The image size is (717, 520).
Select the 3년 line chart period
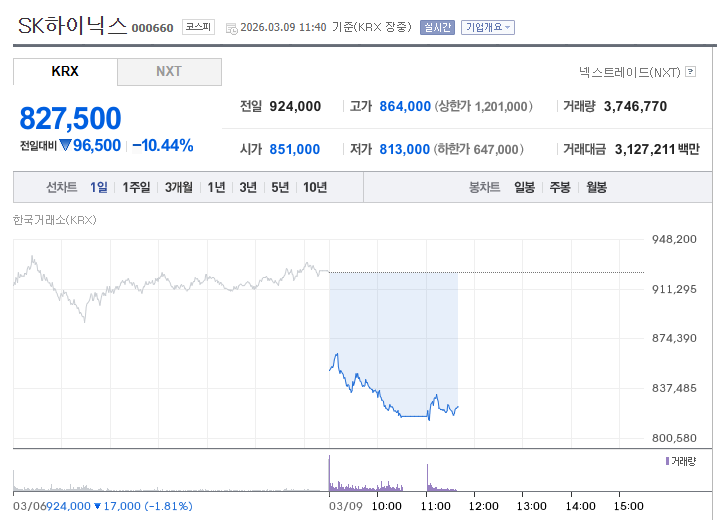pyautogui.click(x=248, y=187)
